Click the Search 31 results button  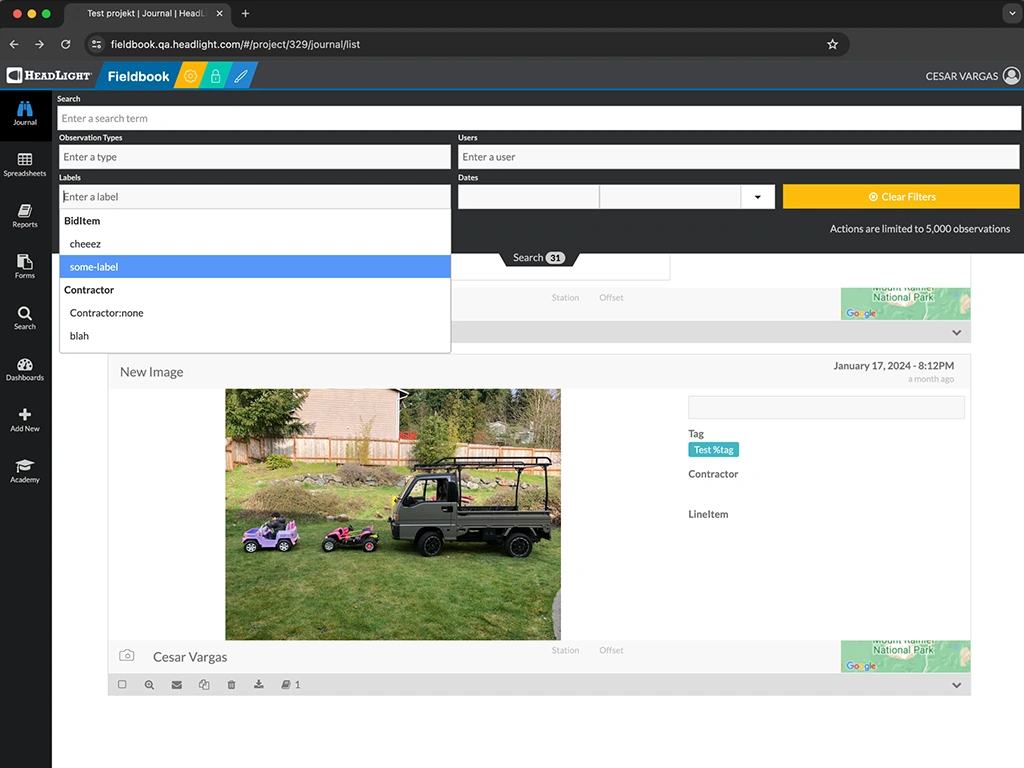(538, 258)
